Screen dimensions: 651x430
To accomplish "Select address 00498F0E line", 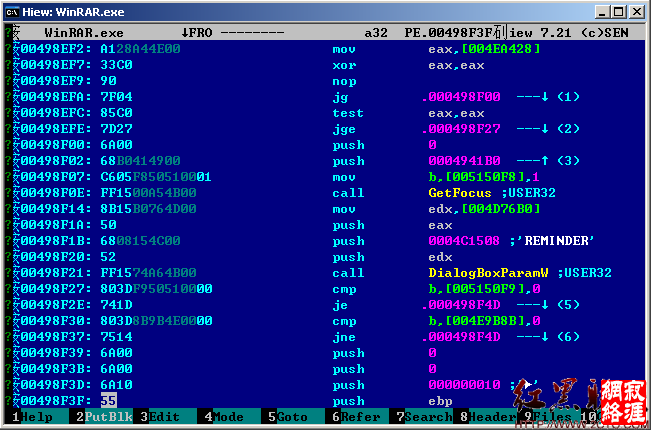I will tap(56, 193).
